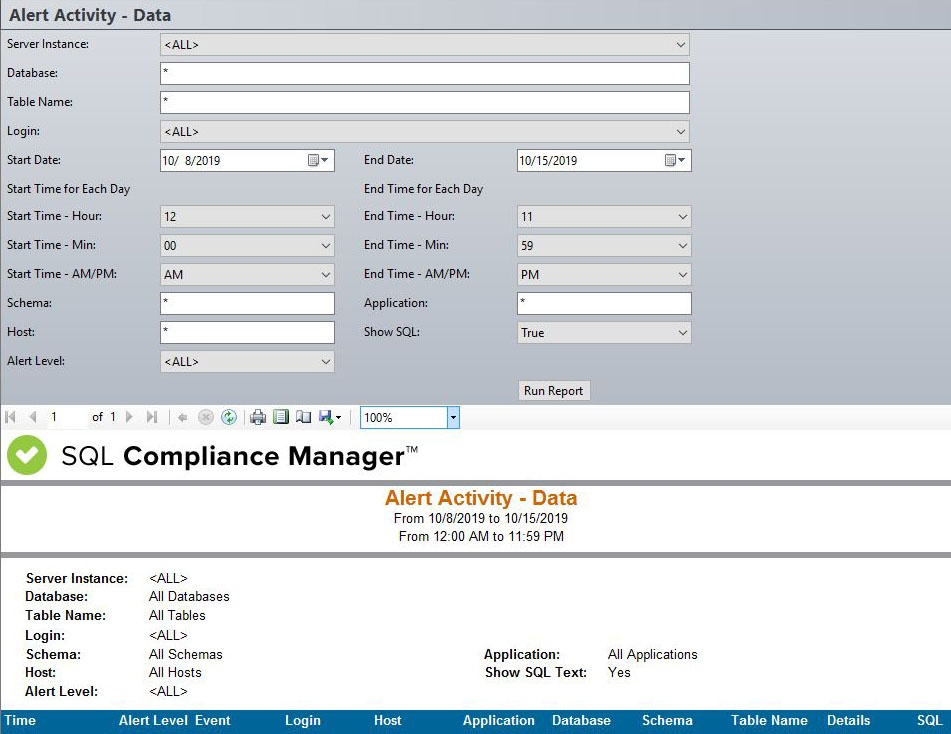Open Page Setup icon in toolbar
Screen dimensions: 951x734
click(x=303, y=418)
